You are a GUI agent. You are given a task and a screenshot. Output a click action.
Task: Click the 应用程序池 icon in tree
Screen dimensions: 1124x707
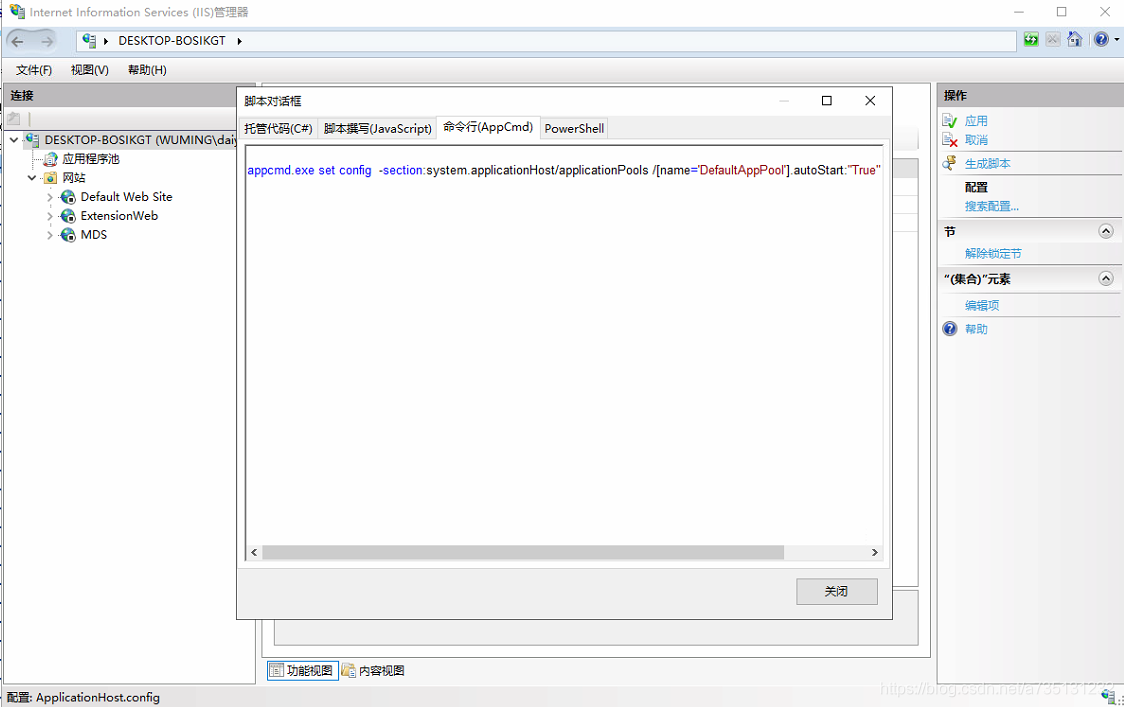[x=50, y=159]
